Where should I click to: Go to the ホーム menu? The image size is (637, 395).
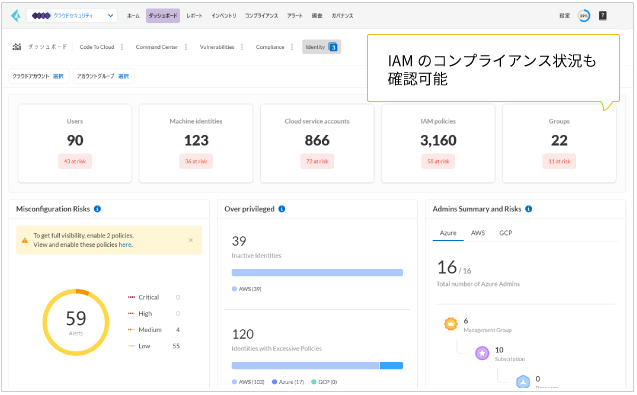tap(133, 15)
